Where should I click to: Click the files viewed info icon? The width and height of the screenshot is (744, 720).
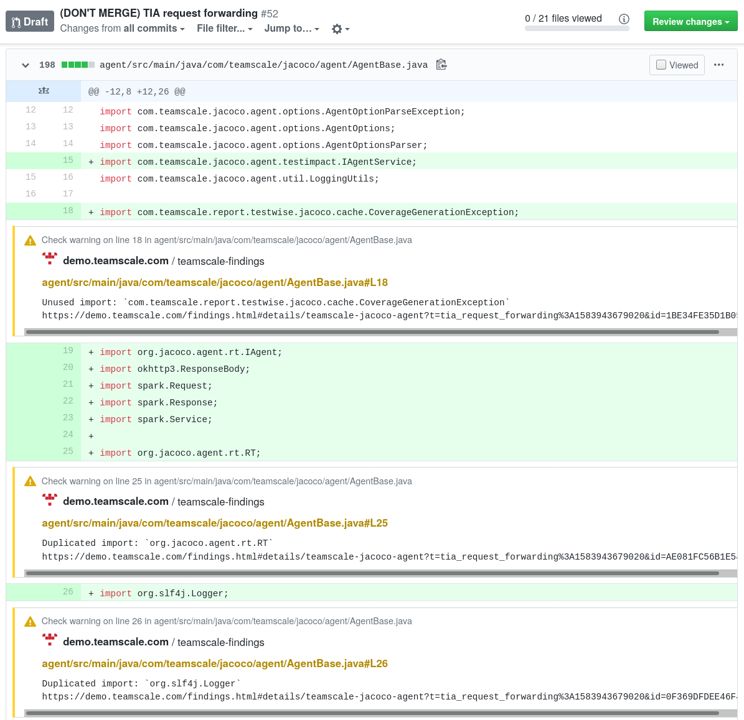tap(624, 19)
